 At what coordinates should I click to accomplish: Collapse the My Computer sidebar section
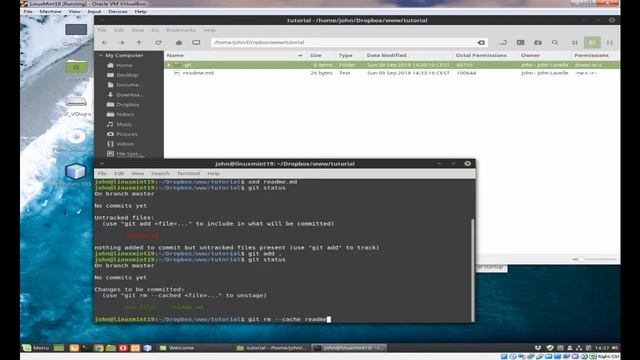(101, 55)
